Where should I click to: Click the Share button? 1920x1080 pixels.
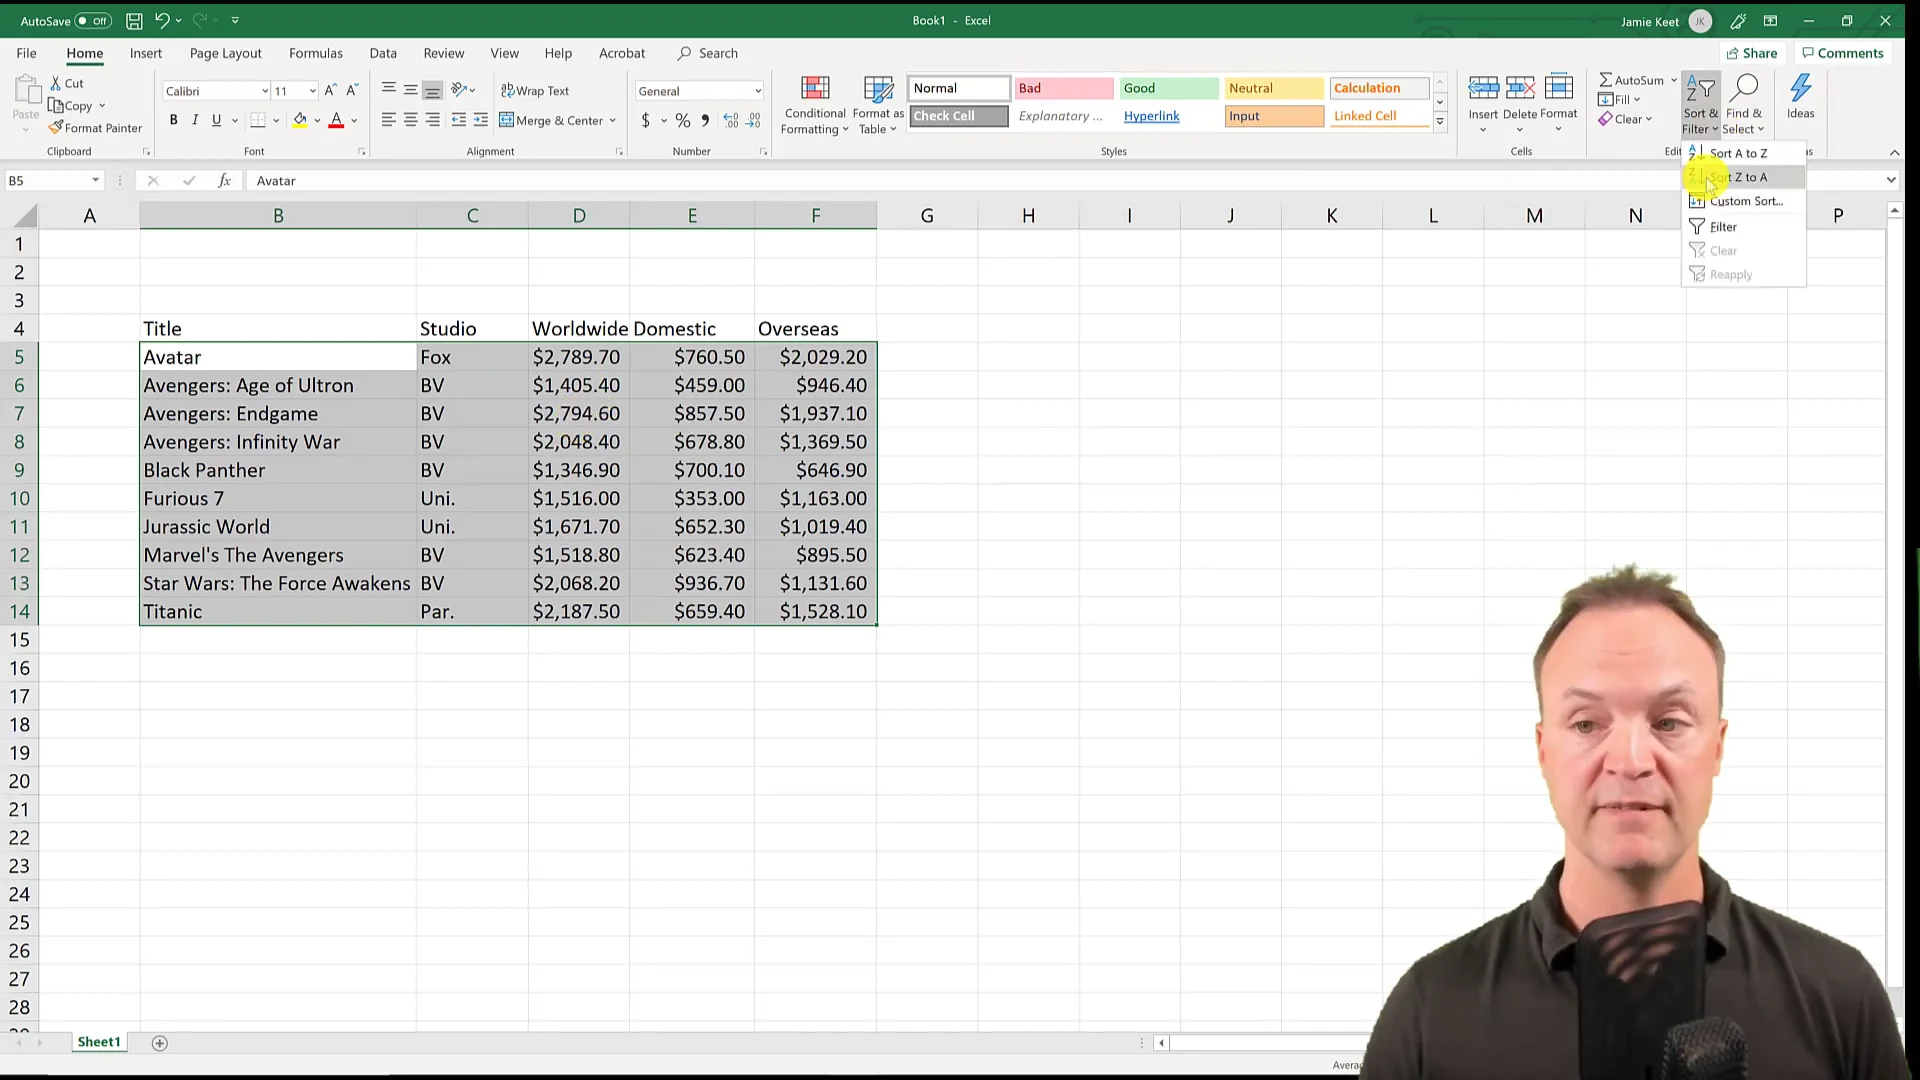1752,53
